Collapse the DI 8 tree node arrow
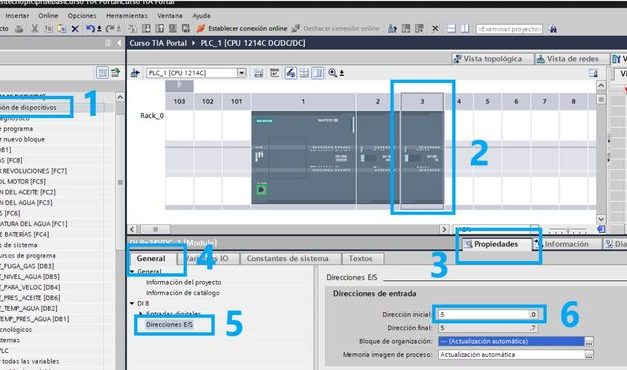The height and width of the screenshot is (370, 627). pyautogui.click(x=132, y=304)
